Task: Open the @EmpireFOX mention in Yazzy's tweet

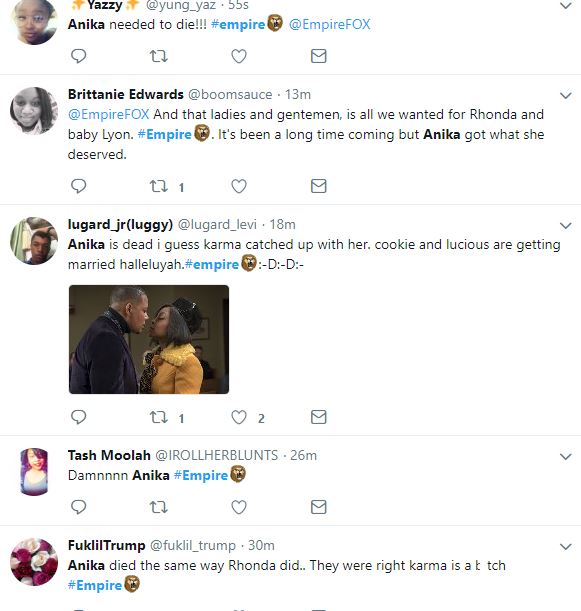Action: [329, 24]
